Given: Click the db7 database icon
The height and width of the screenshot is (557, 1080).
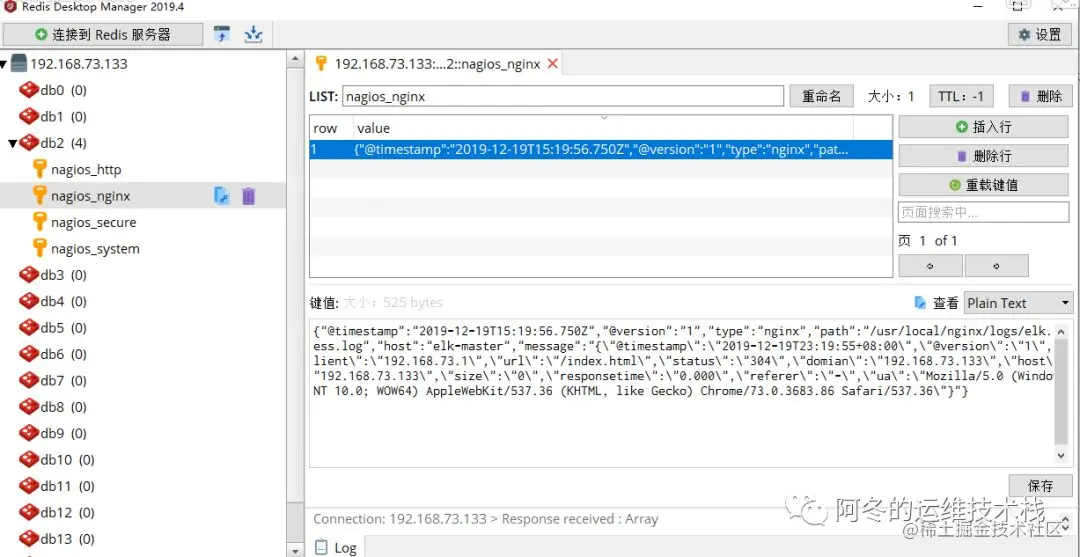Looking at the screenshot, I should [x=29, y=380].
